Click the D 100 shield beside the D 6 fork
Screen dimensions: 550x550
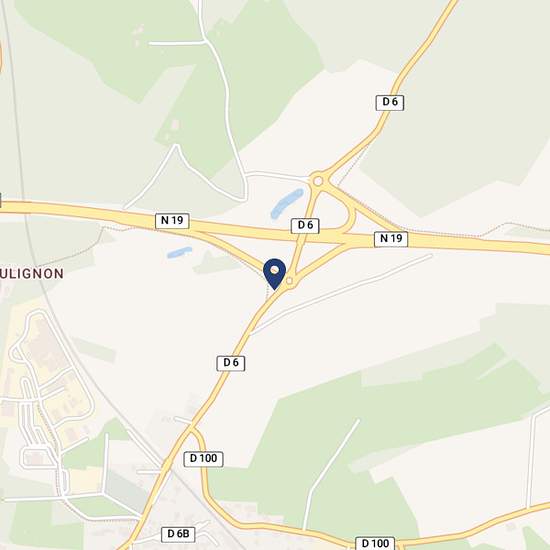(x=203, y=459)
